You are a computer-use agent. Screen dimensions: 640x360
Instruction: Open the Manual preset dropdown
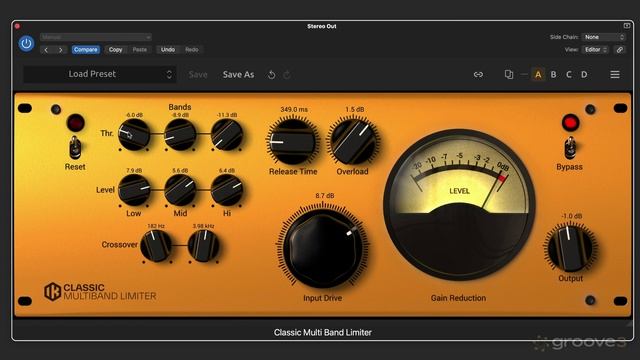[x=96, y=37]
